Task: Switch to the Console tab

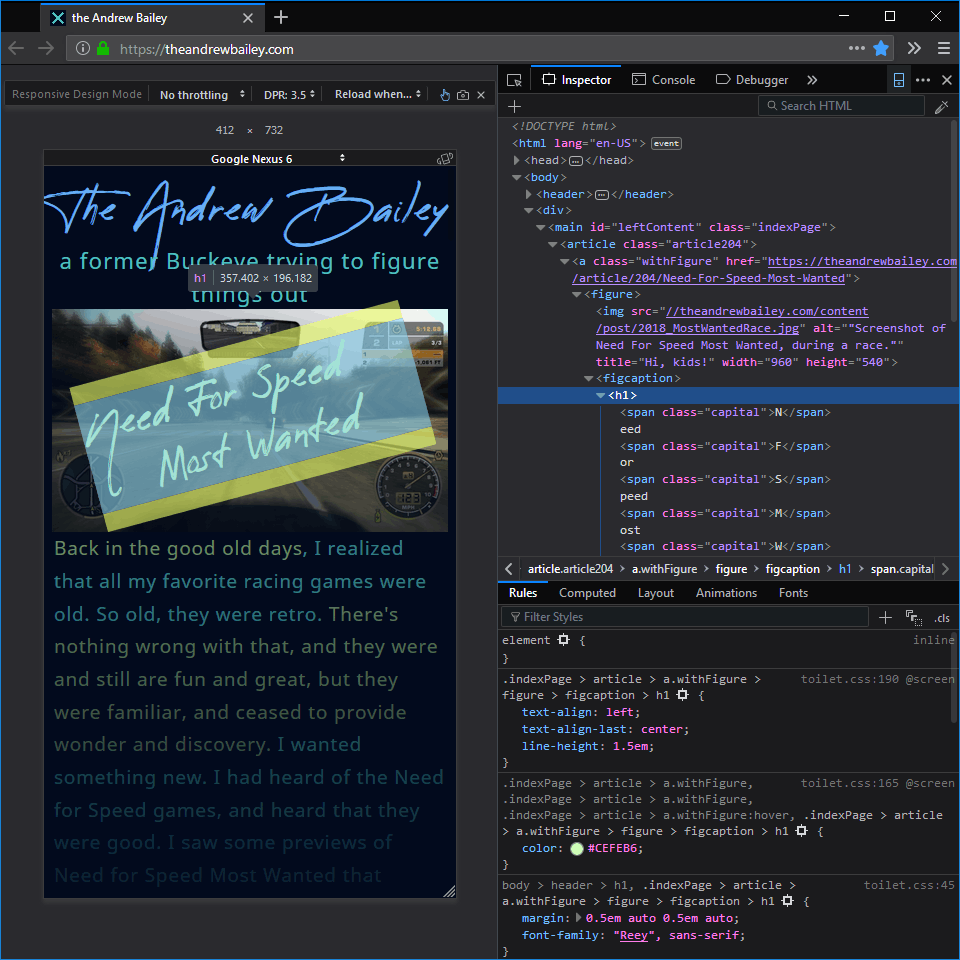Action: tap(664, 80)
